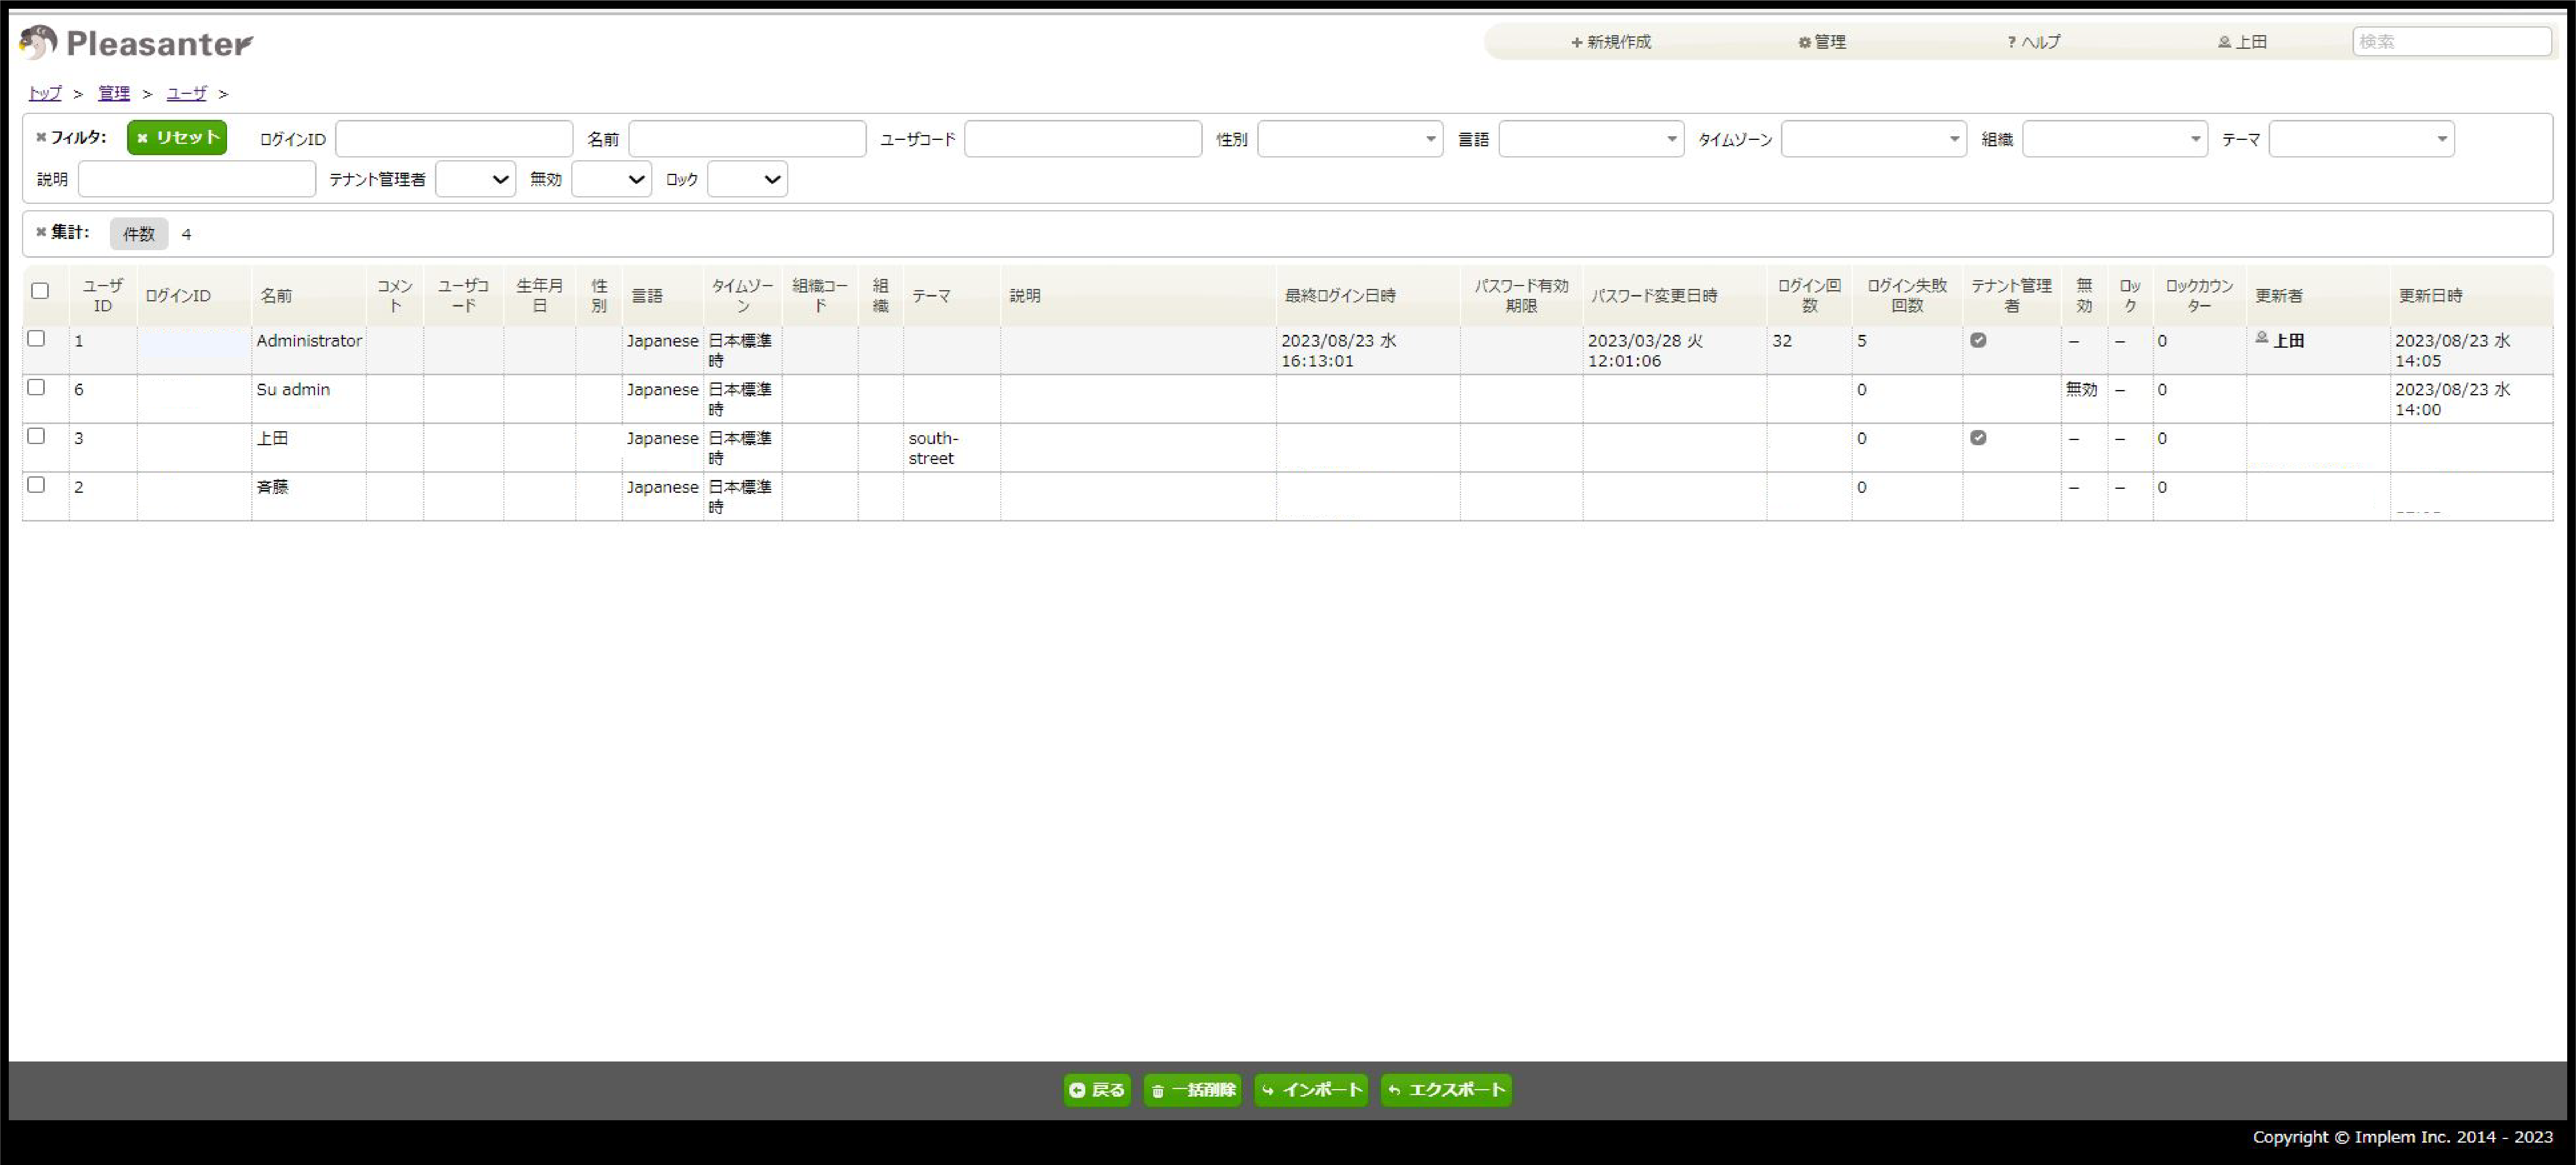Open the ヘルプ menu
The image size is (2576, 1165).
pyautogui.click(x=2033, y=42)
